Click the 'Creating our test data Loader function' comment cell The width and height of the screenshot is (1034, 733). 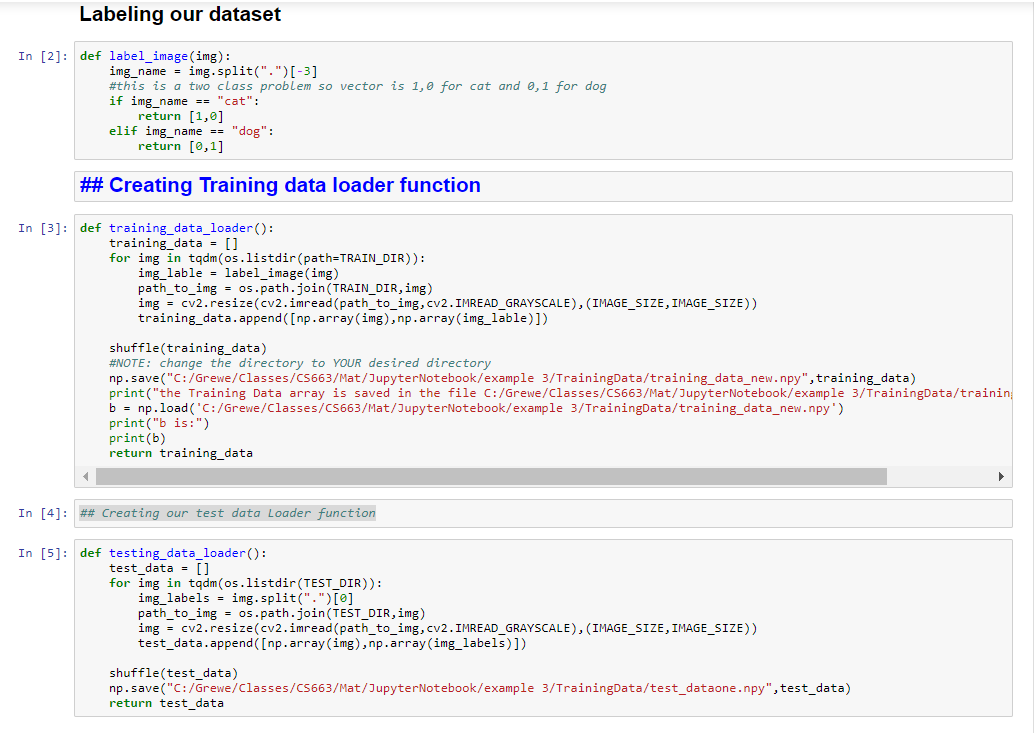[228, 514]
